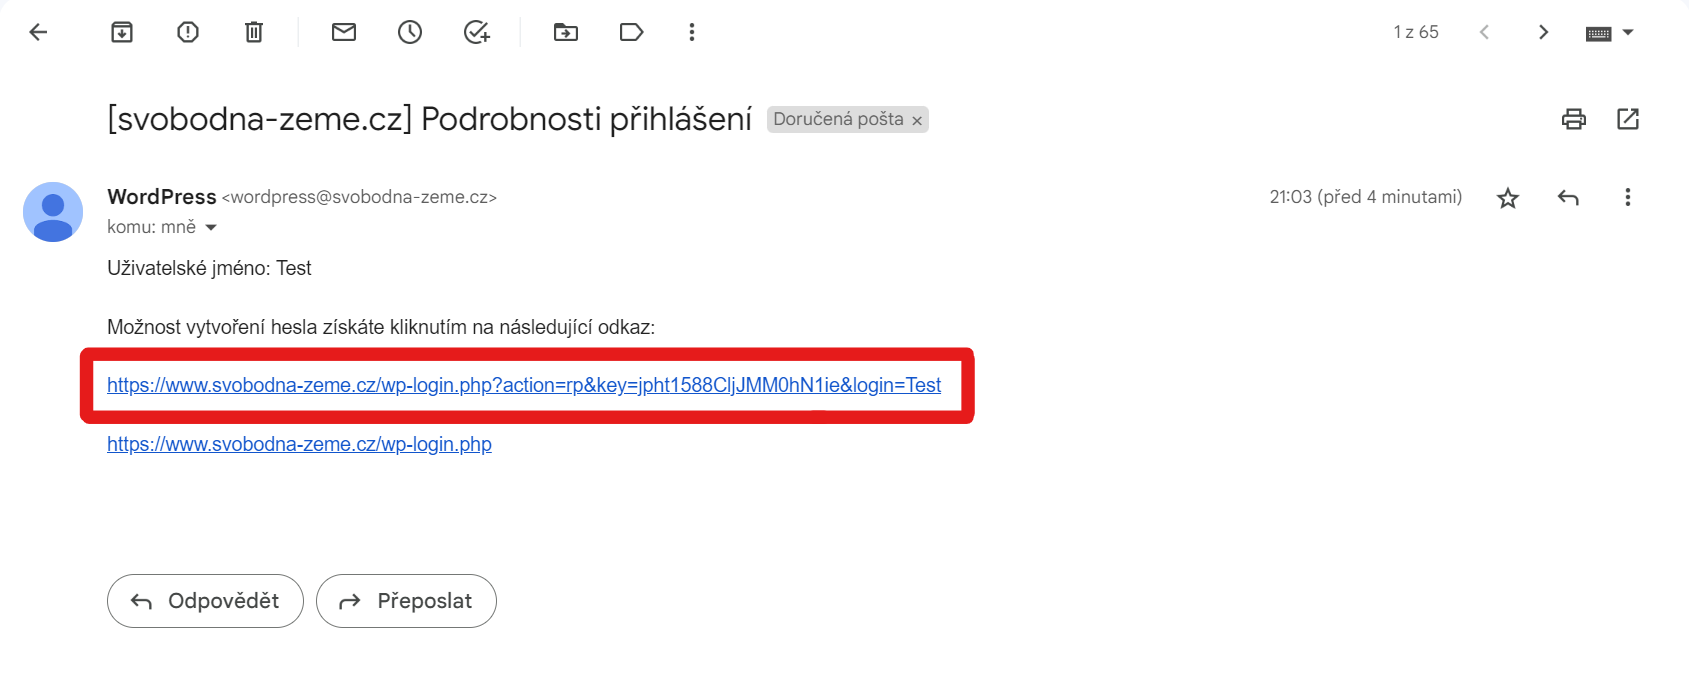Open the labels icon menu

point(631,32)
